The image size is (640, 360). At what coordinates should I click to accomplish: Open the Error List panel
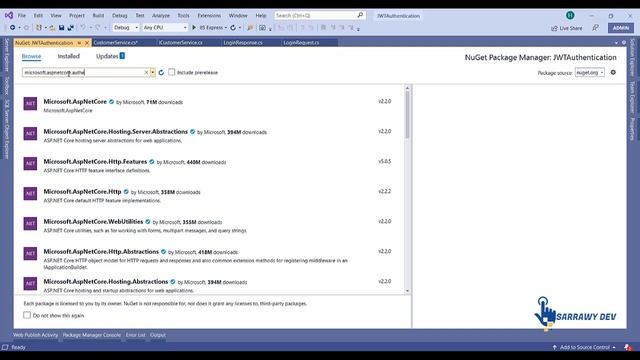click(135, 335)
